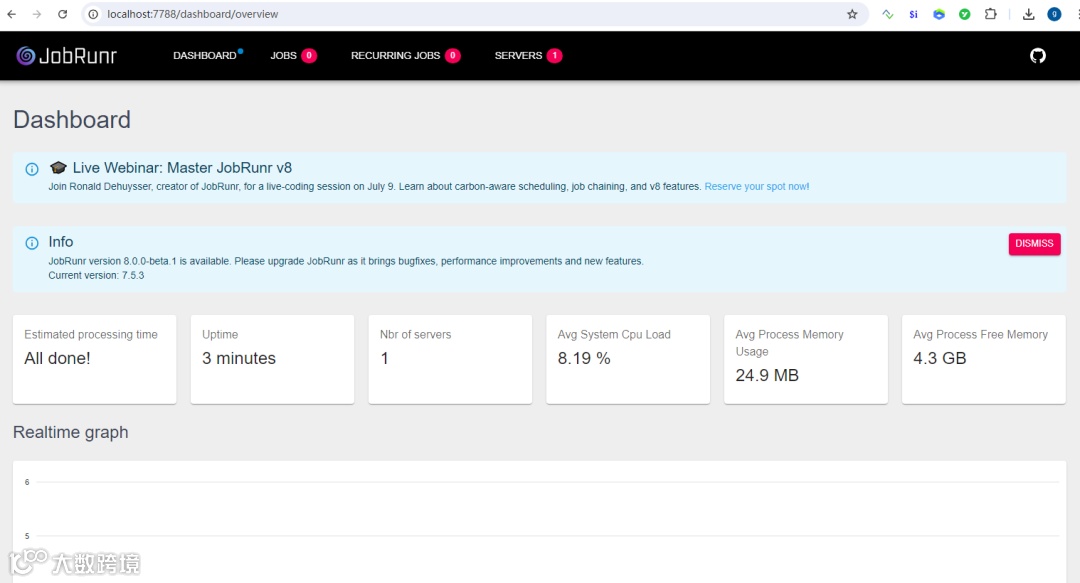This screenshot has height=583, width=1080.
Task: Follow the Reserve your spot now link
Action: point(756,186)
